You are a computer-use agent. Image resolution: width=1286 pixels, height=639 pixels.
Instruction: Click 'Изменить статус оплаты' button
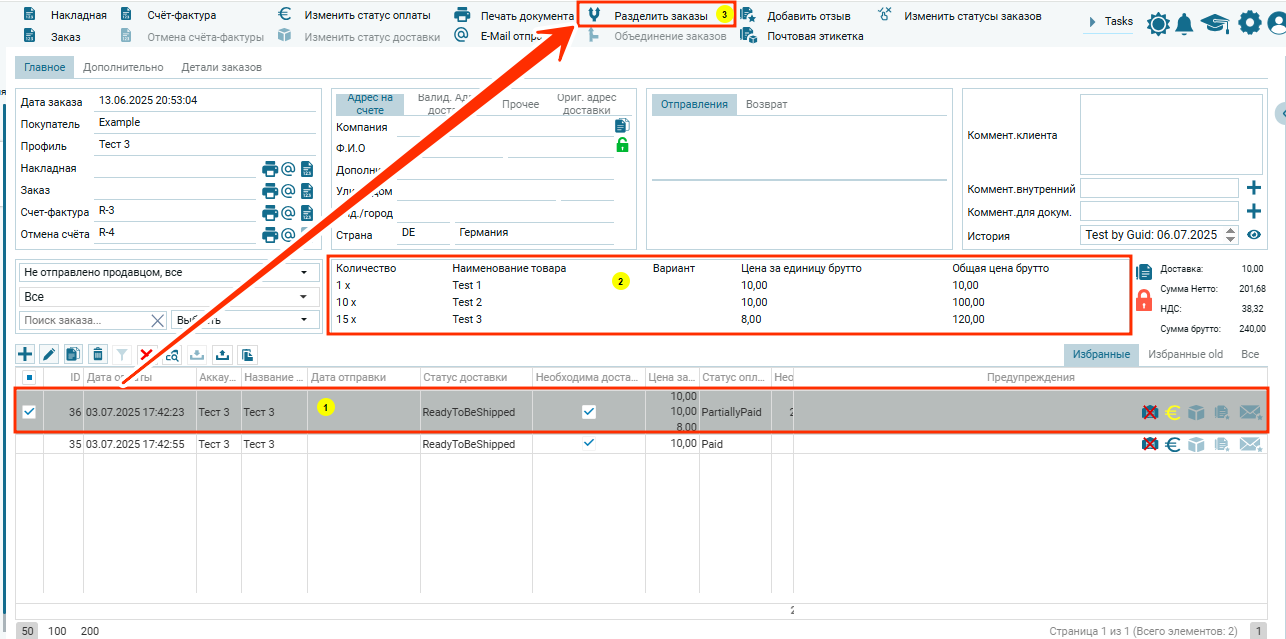point(367,16)
